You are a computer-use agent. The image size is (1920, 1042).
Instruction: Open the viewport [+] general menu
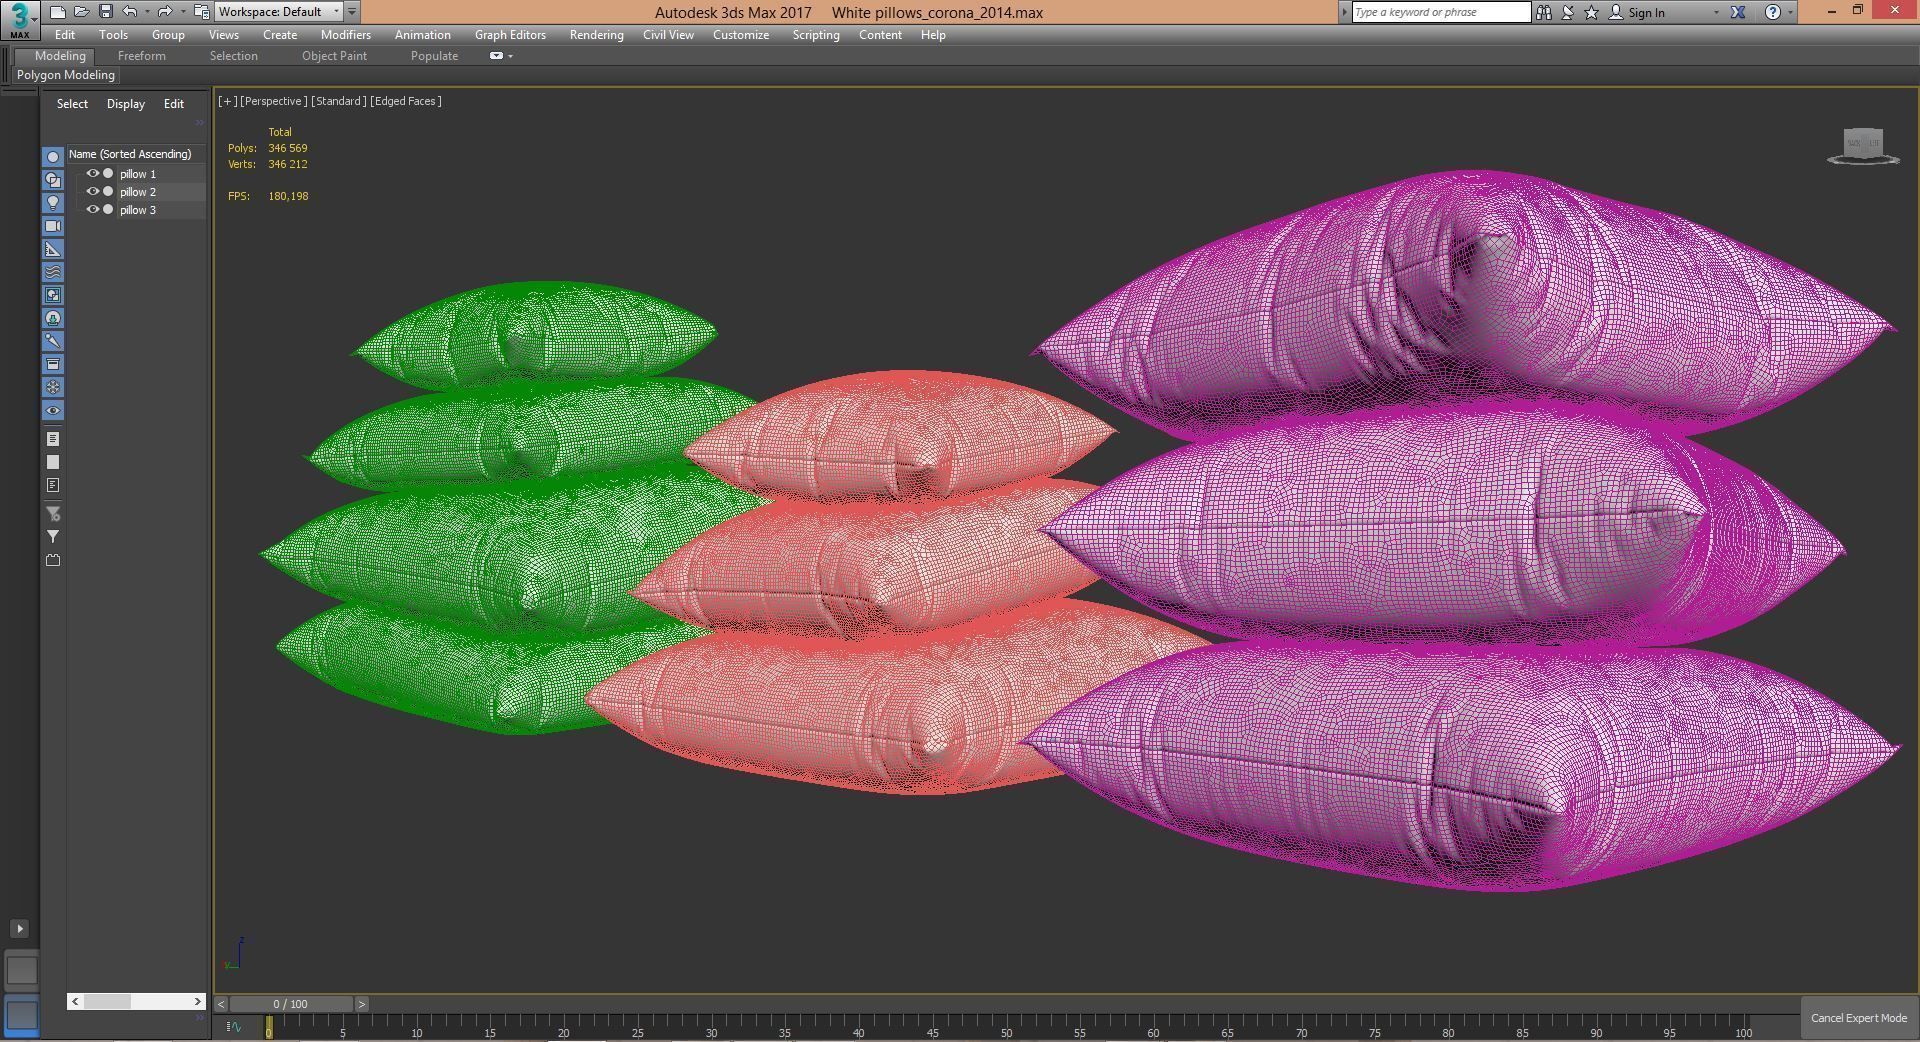[x=228, y=101]
